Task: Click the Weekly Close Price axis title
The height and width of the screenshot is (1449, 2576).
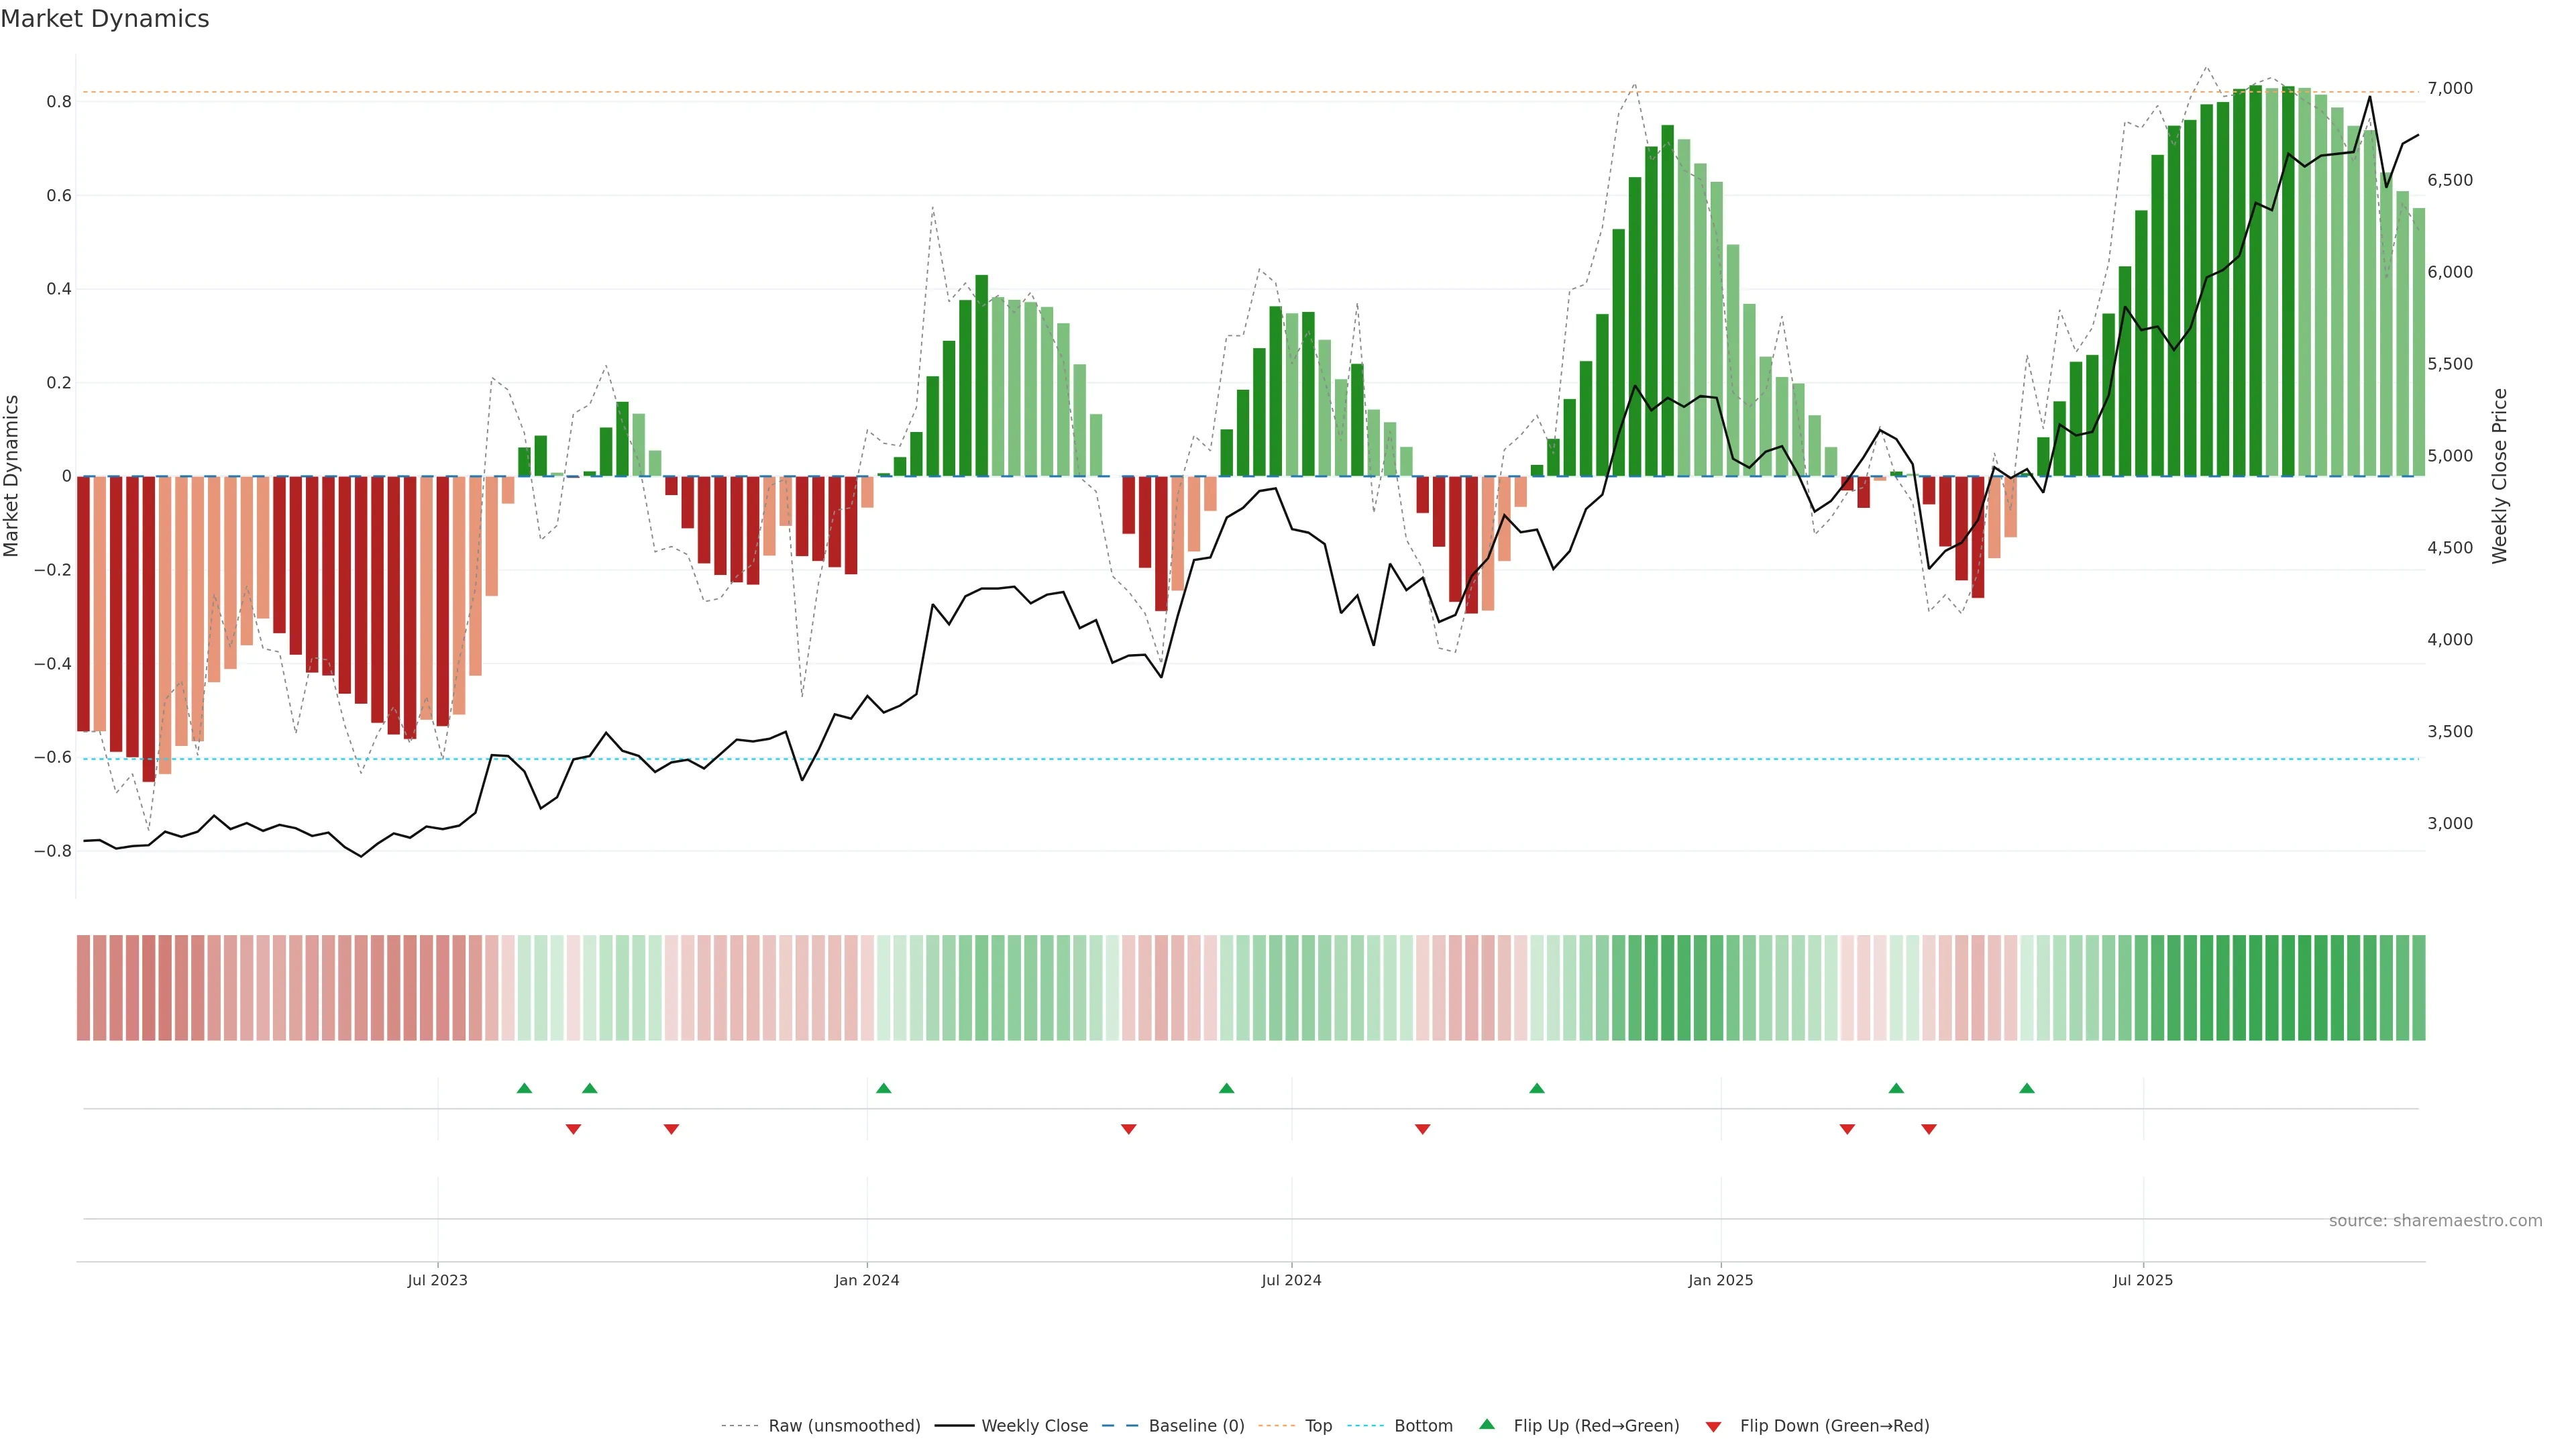Action: (2499, 476)
